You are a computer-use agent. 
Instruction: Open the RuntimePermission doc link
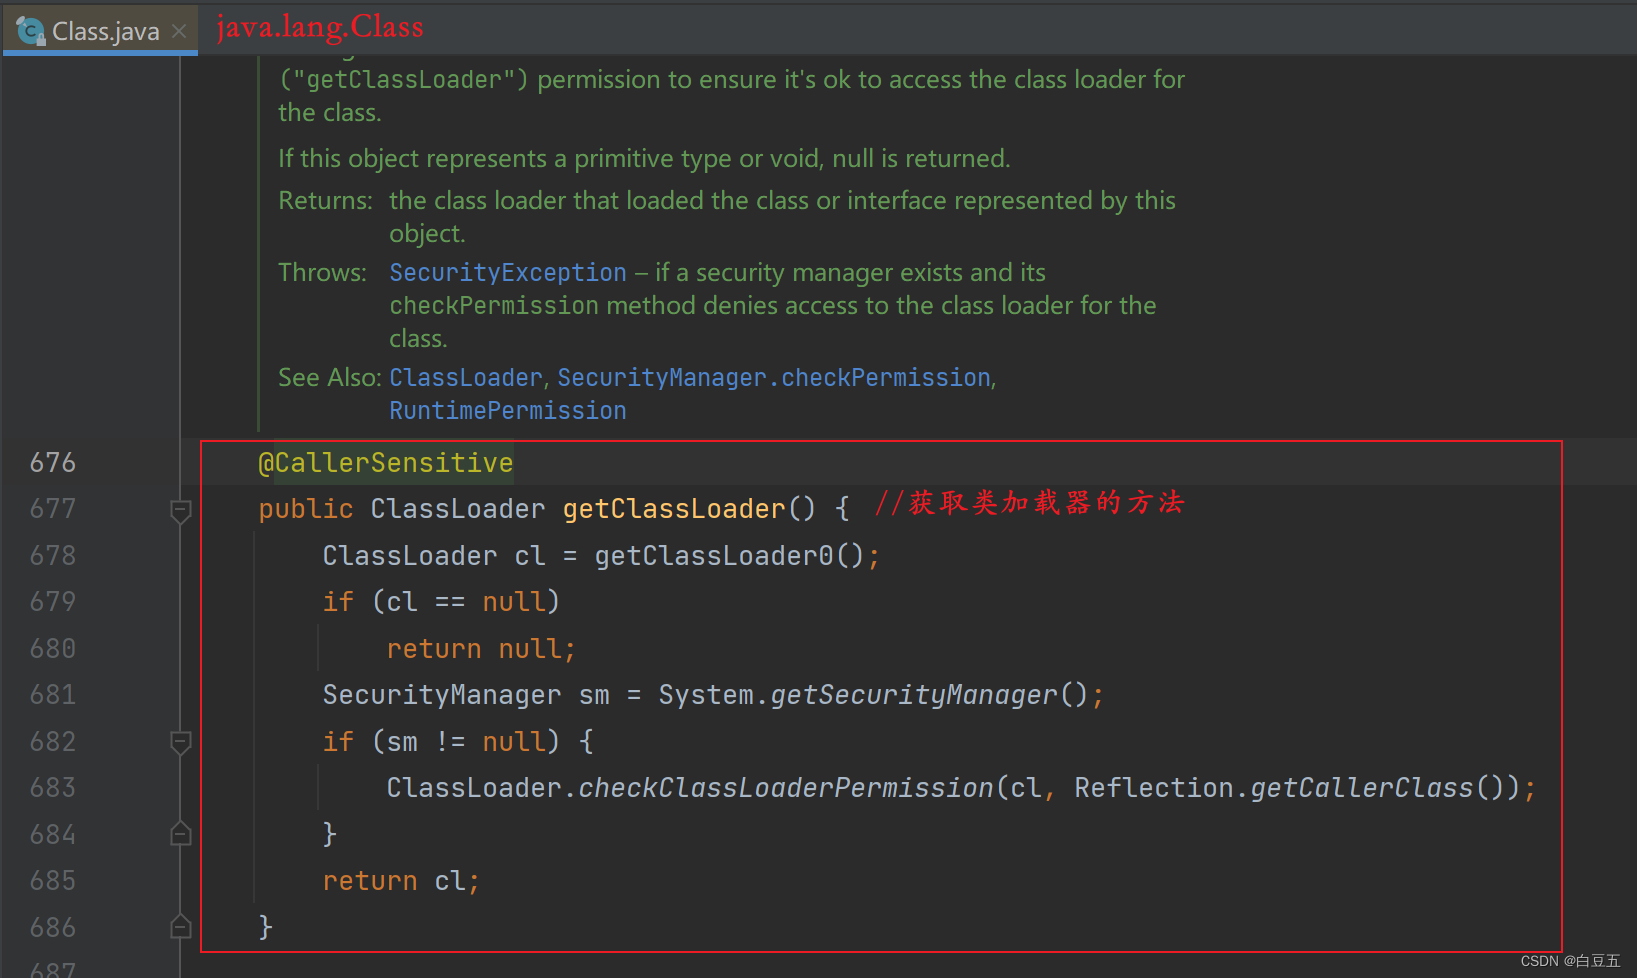(508, 411)
